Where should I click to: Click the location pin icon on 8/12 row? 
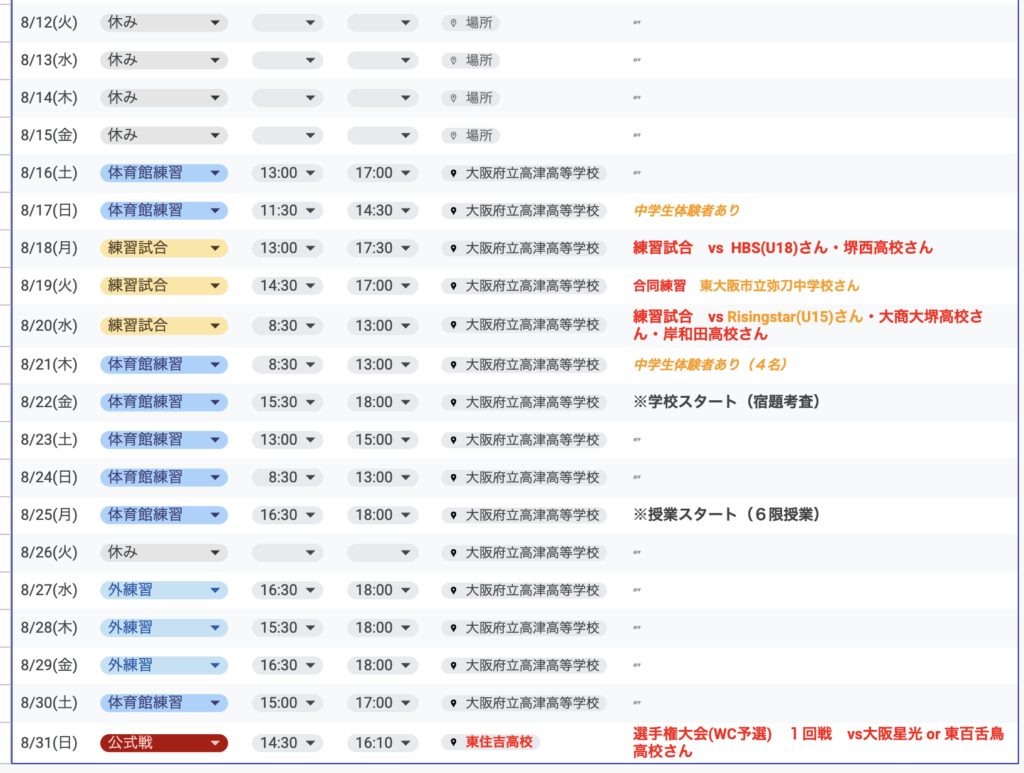click(453, 22)
